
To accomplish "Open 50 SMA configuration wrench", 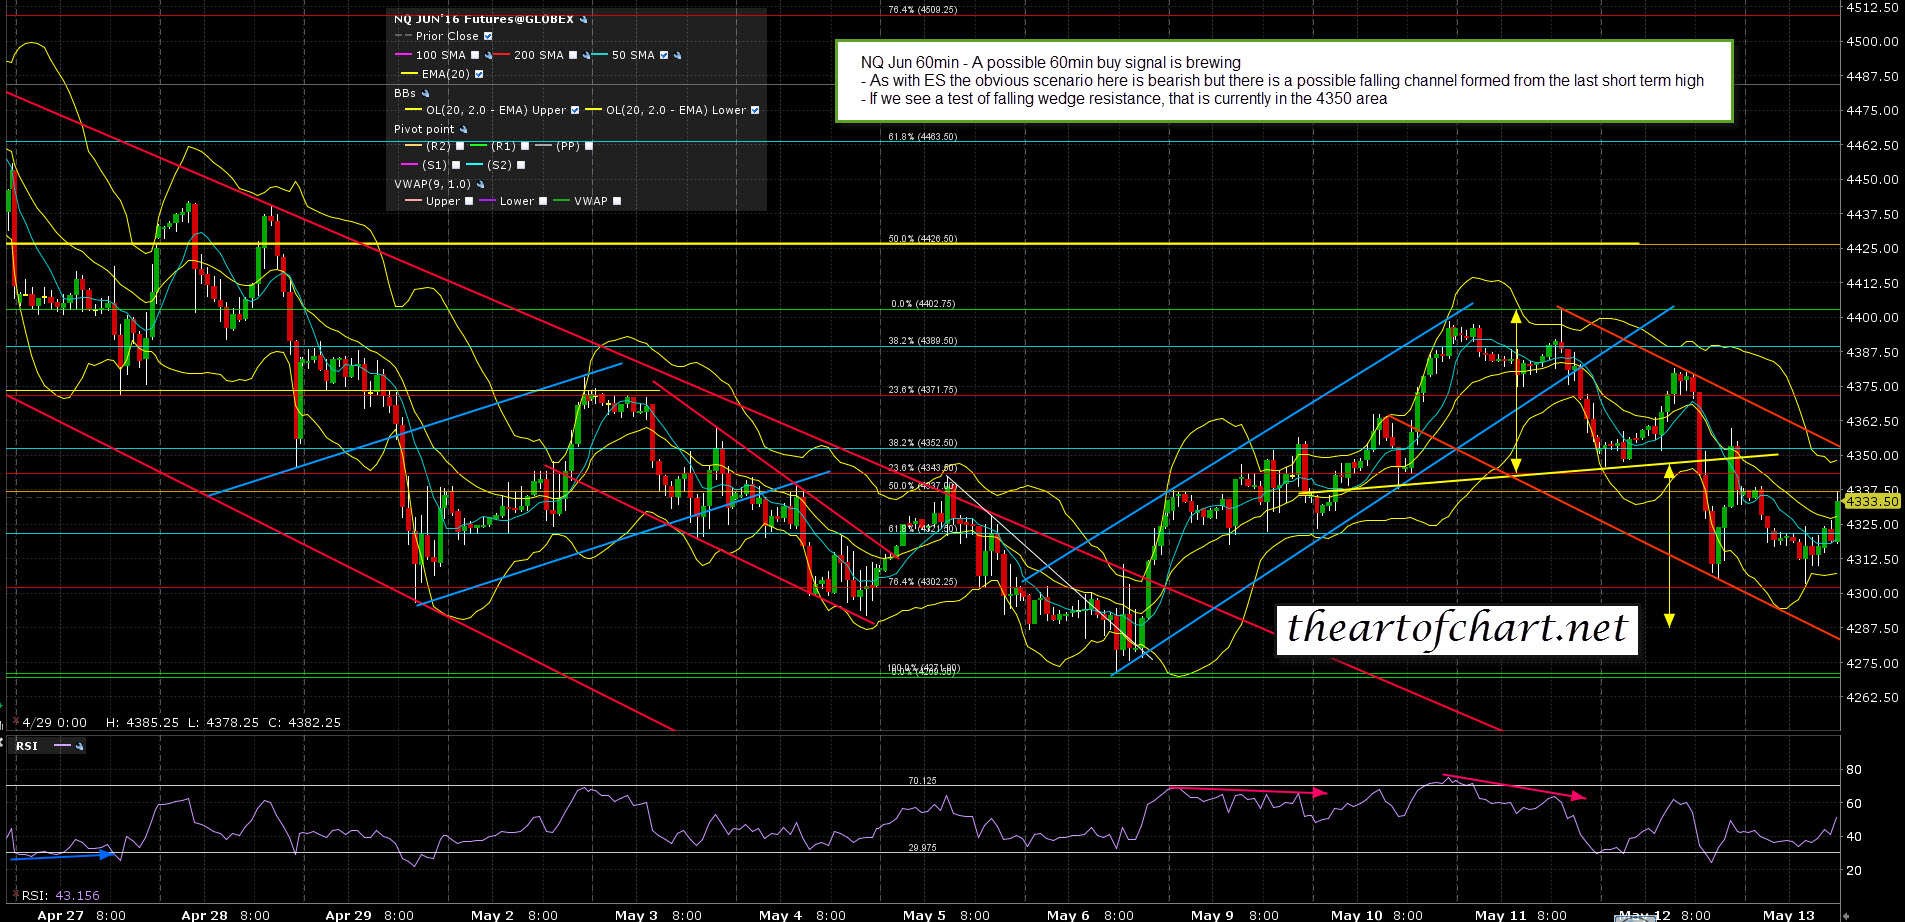I will click(677, 56).
